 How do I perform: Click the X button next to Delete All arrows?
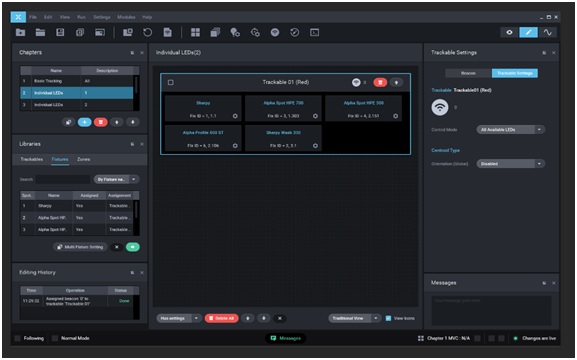coord(280,318)
